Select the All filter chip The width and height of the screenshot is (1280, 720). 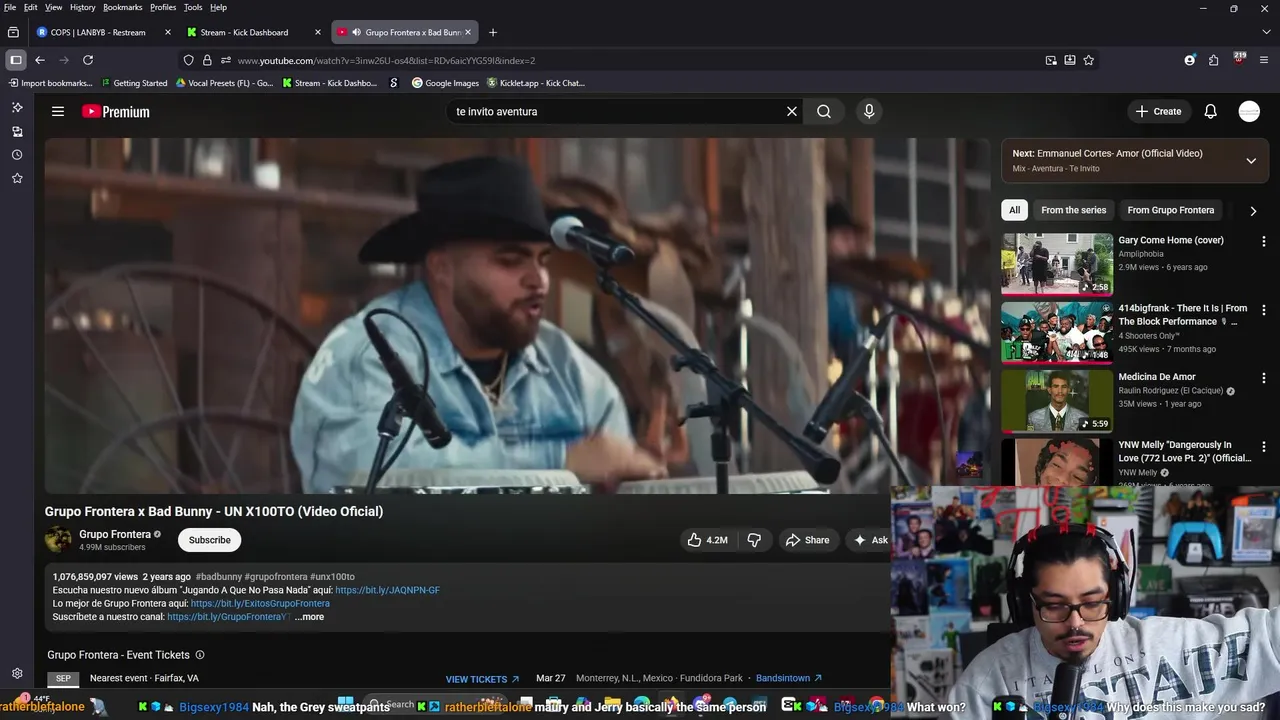[x=1015, y=210]
